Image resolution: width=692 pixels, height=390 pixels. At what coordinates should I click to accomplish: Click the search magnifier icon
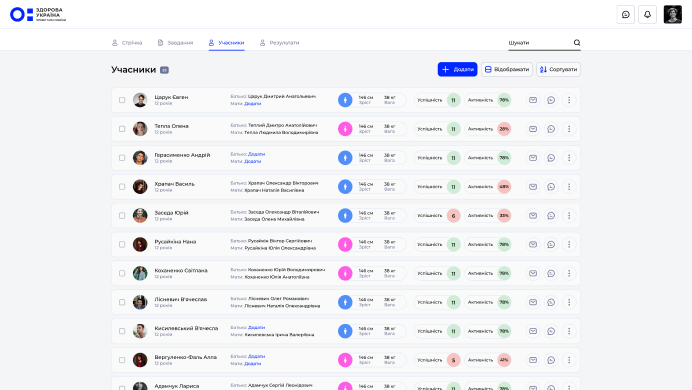click(x=577, y=42)
